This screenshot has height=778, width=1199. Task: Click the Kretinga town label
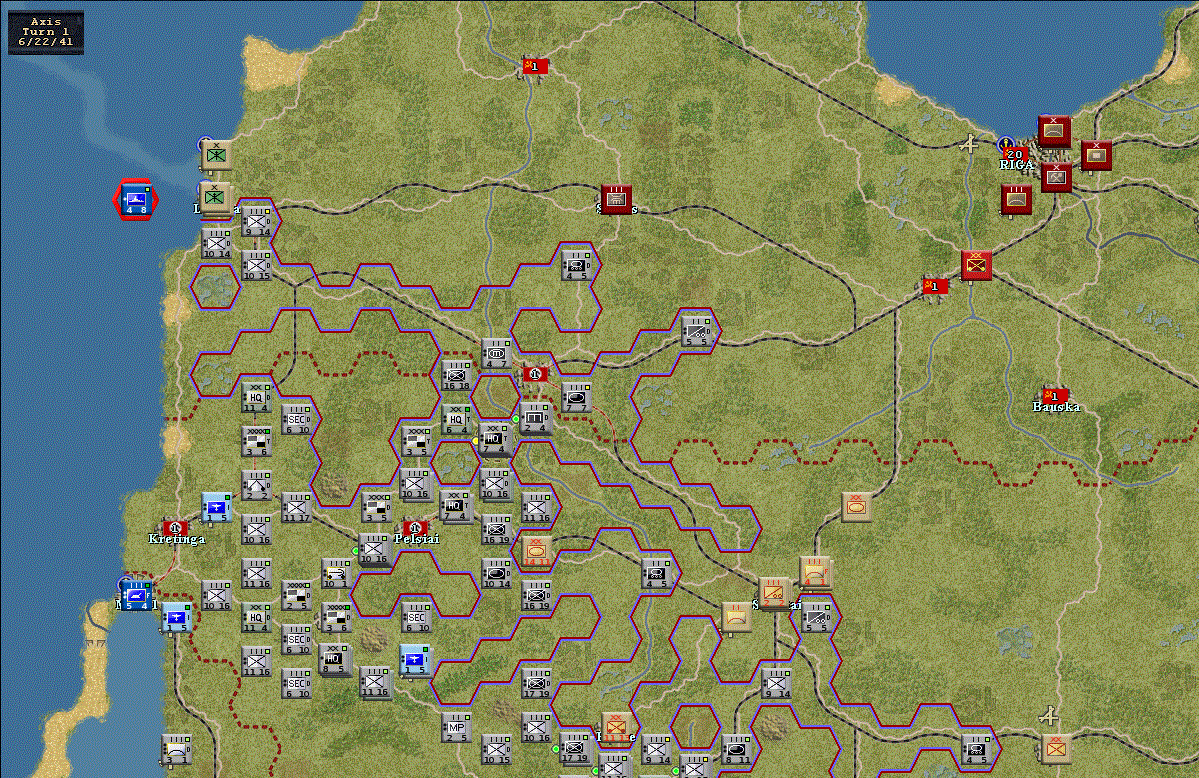177,539
